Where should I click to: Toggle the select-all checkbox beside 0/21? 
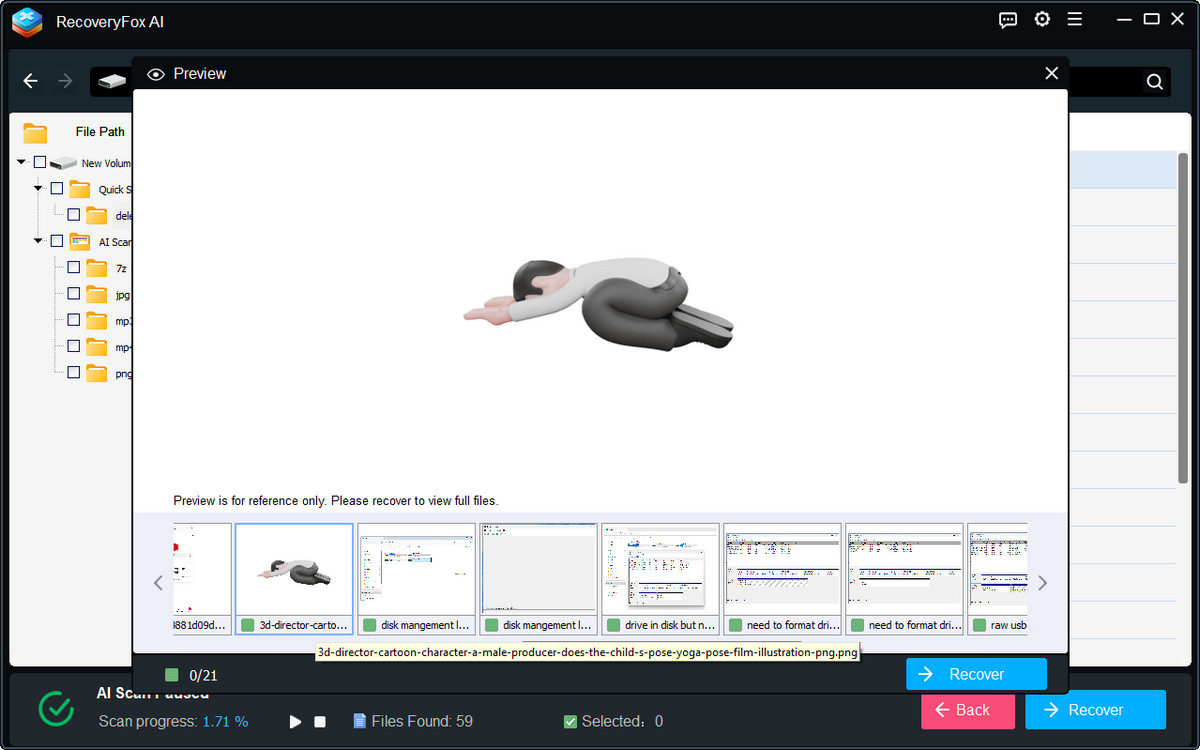pyautogui.click(x=172, y=675)
